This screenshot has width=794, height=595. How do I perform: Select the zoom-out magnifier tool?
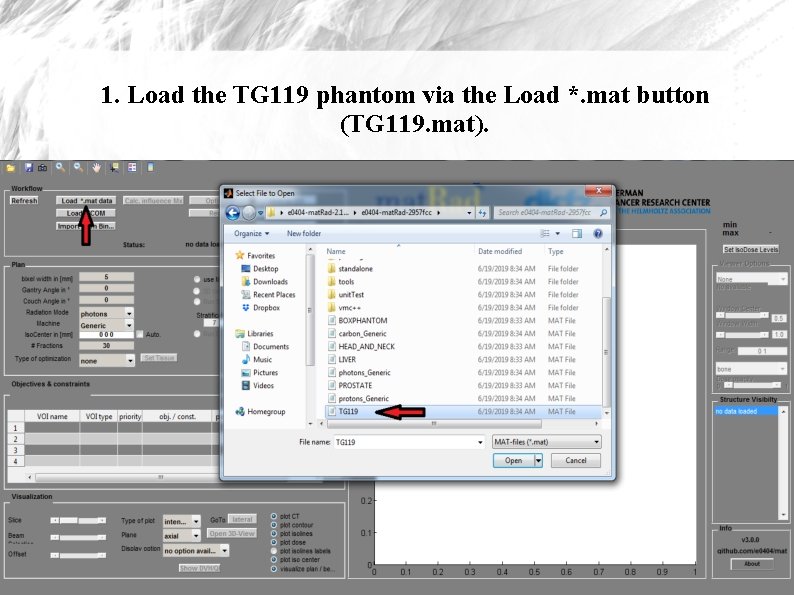click(78, 167)
